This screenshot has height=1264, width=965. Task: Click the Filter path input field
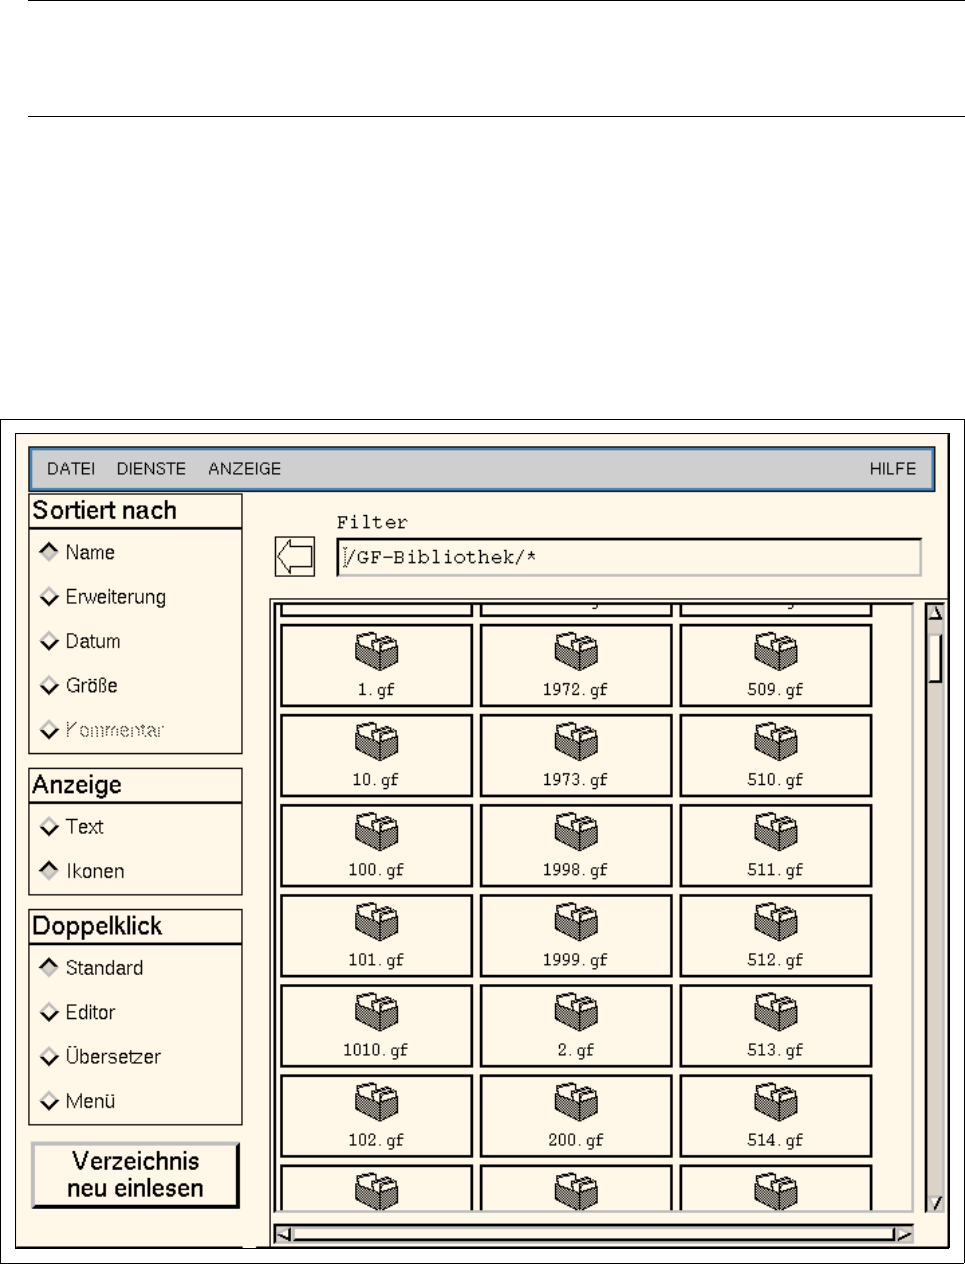pyautogui.click(x=629, y=557)
